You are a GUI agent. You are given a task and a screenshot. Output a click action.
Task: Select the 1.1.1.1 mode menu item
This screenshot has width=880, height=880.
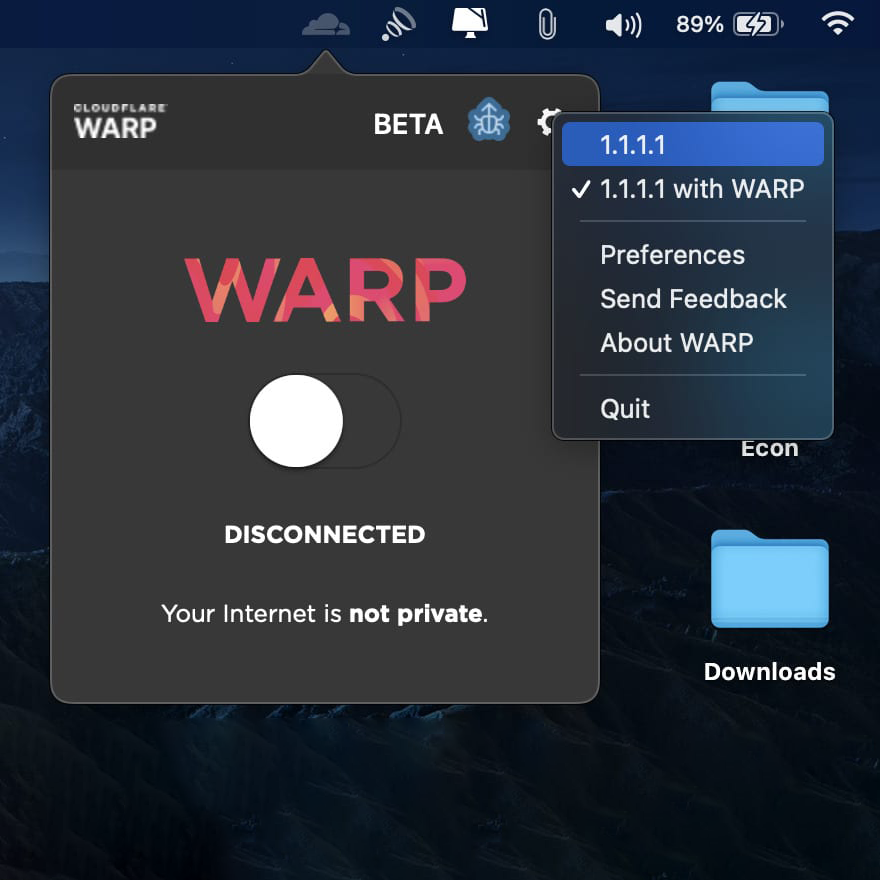coord(693,145)
